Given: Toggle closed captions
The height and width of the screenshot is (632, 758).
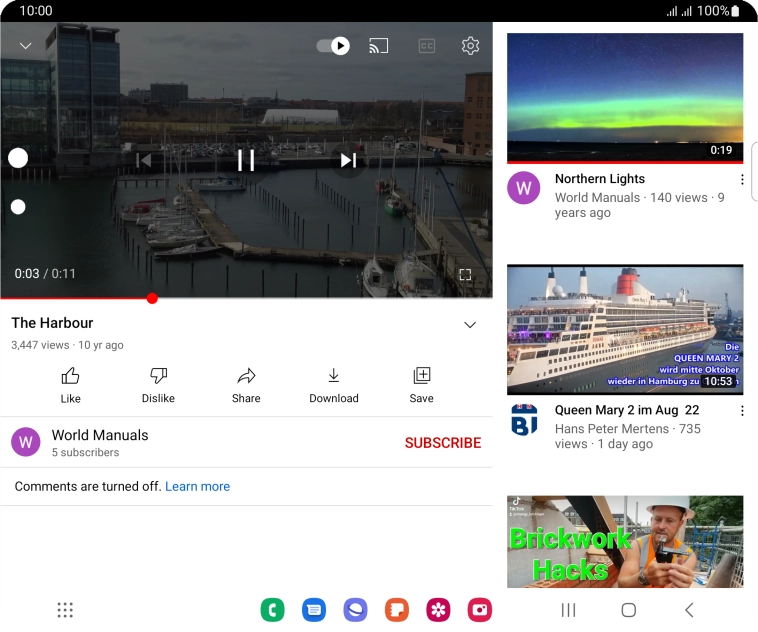Looking at the screenshot, I should click(427, 46).
